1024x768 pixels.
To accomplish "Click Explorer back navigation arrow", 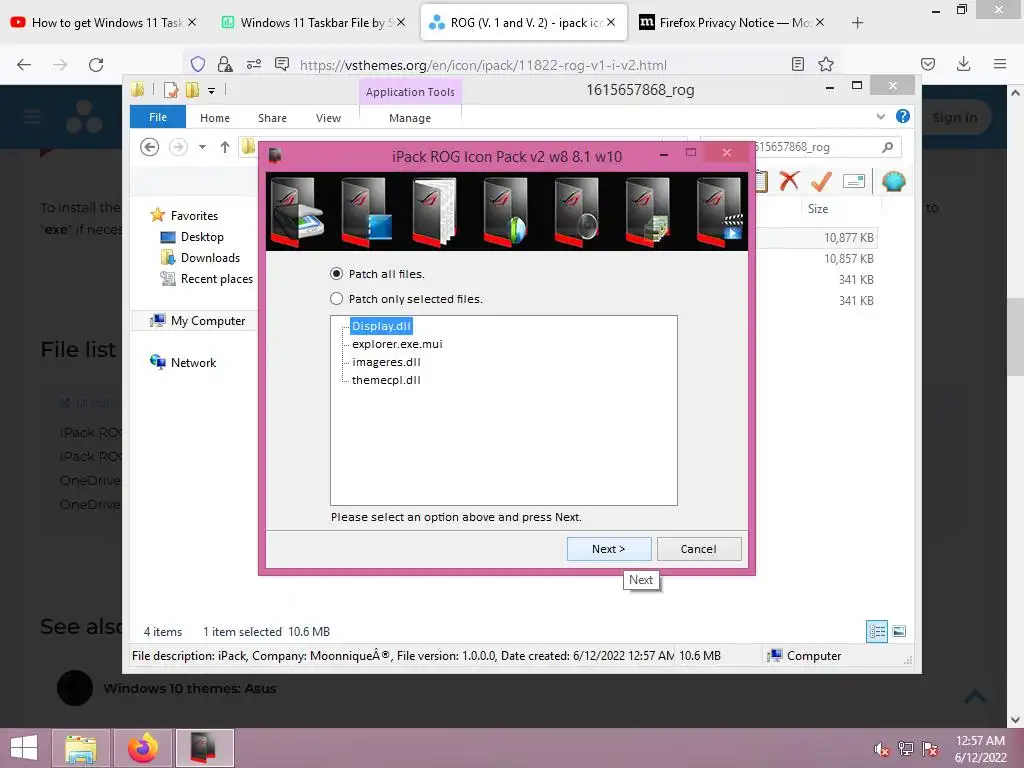I will click(150, 147).
